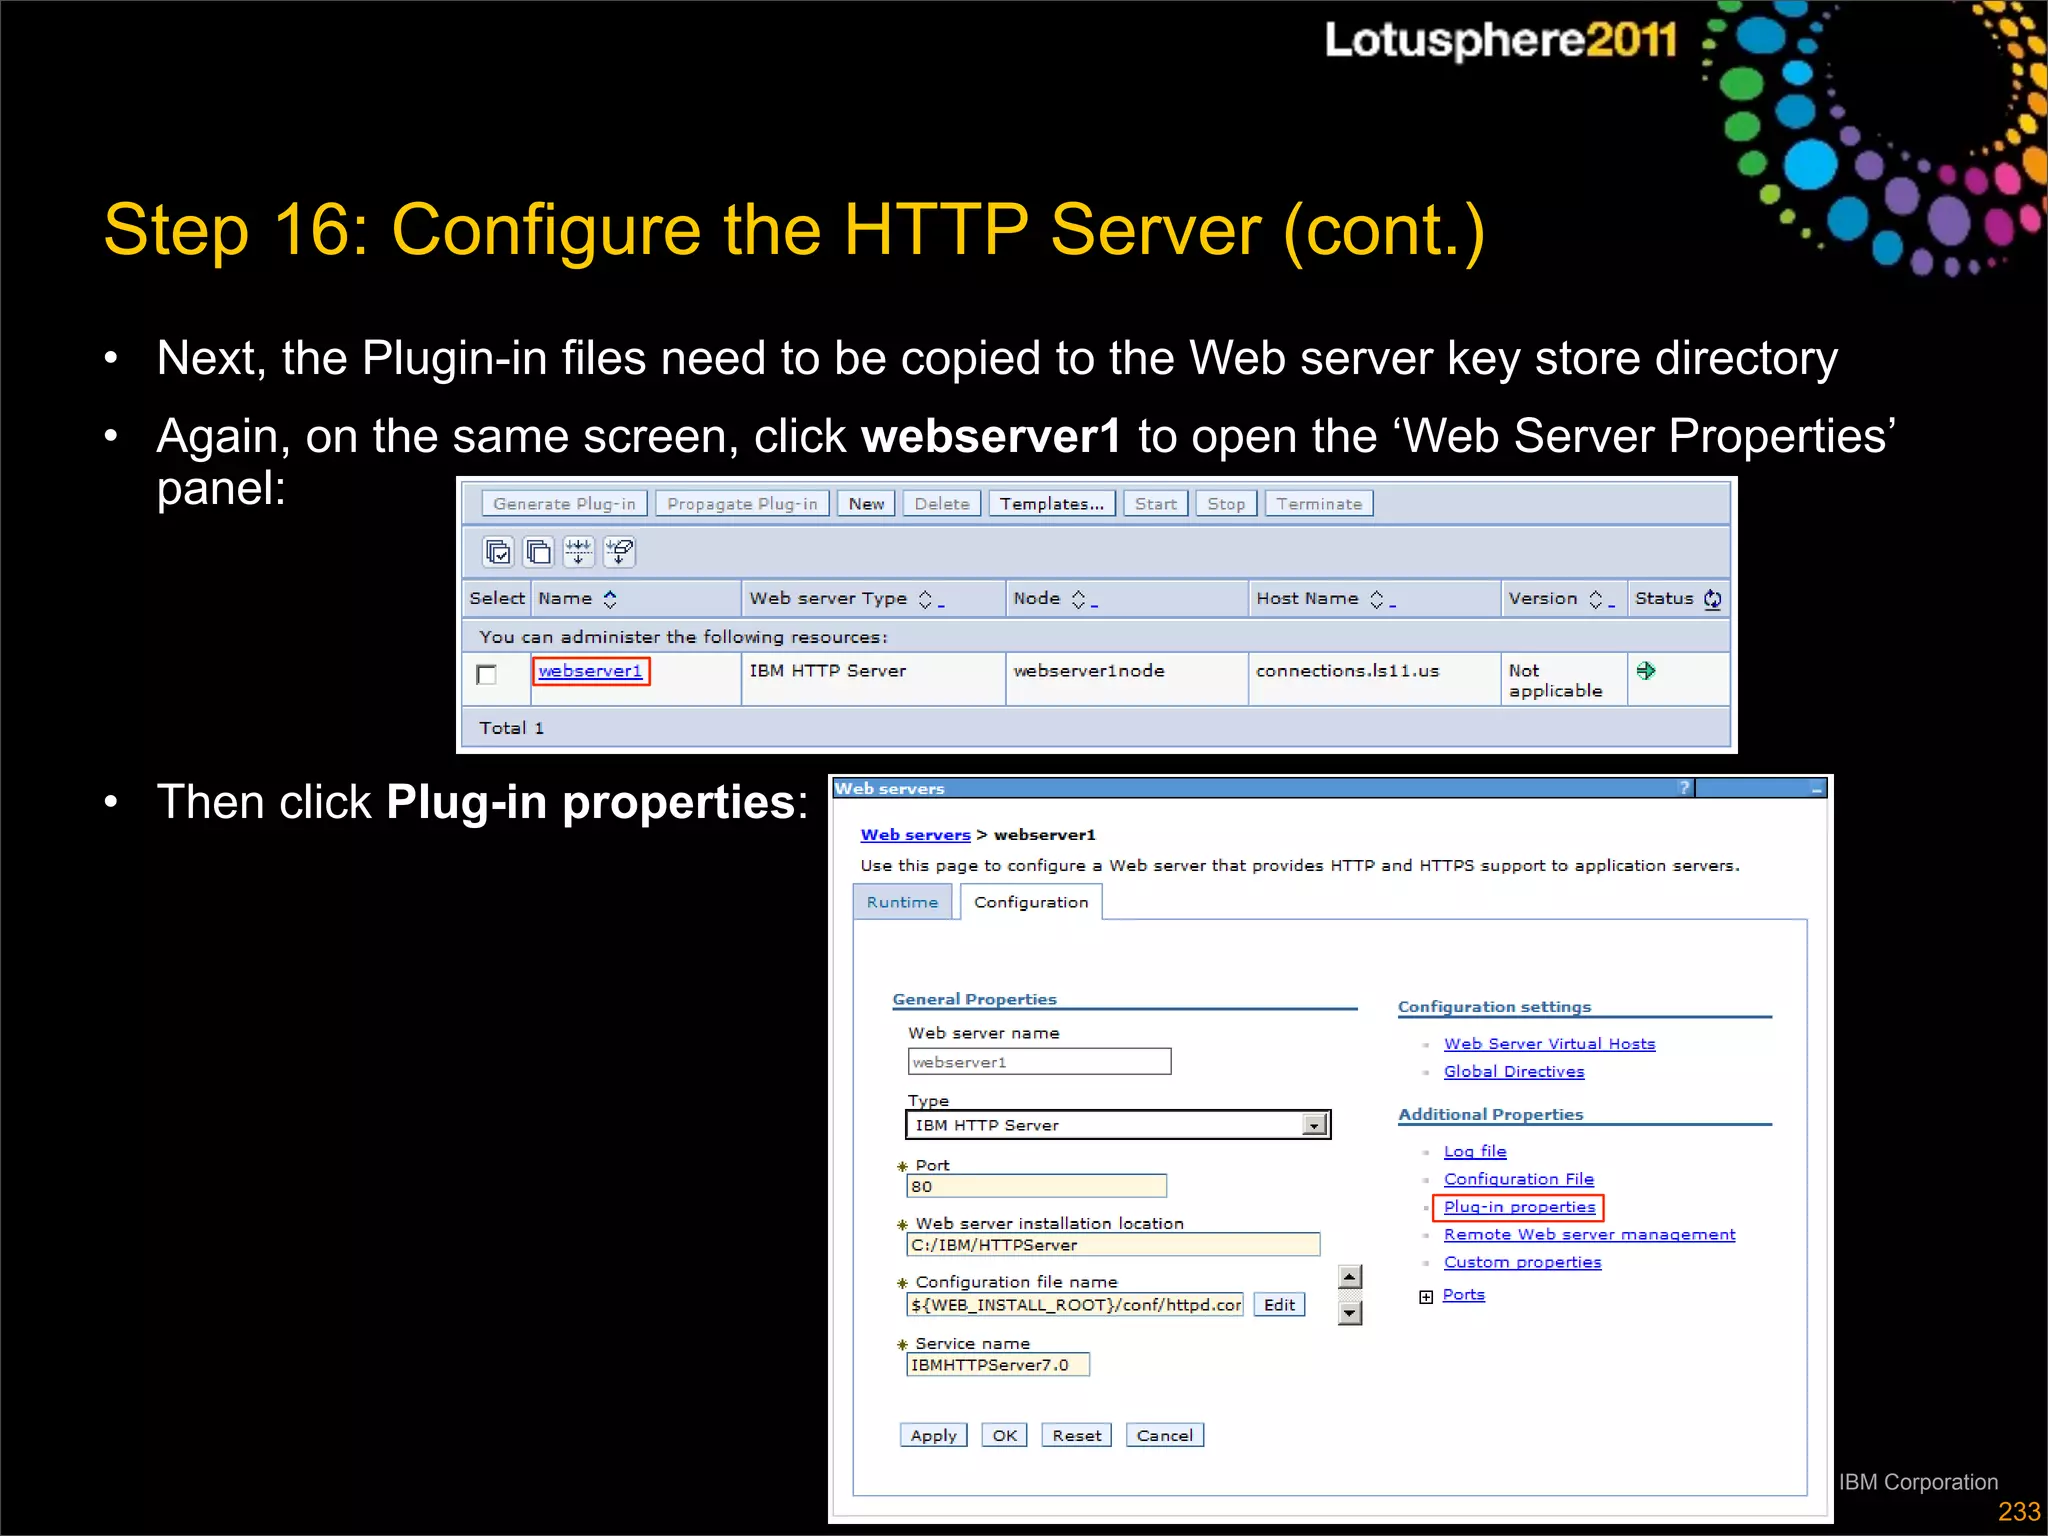Open the Log file link
The height and width of the screenshot is (1536, 2048).
[x=1475, y=1152]
